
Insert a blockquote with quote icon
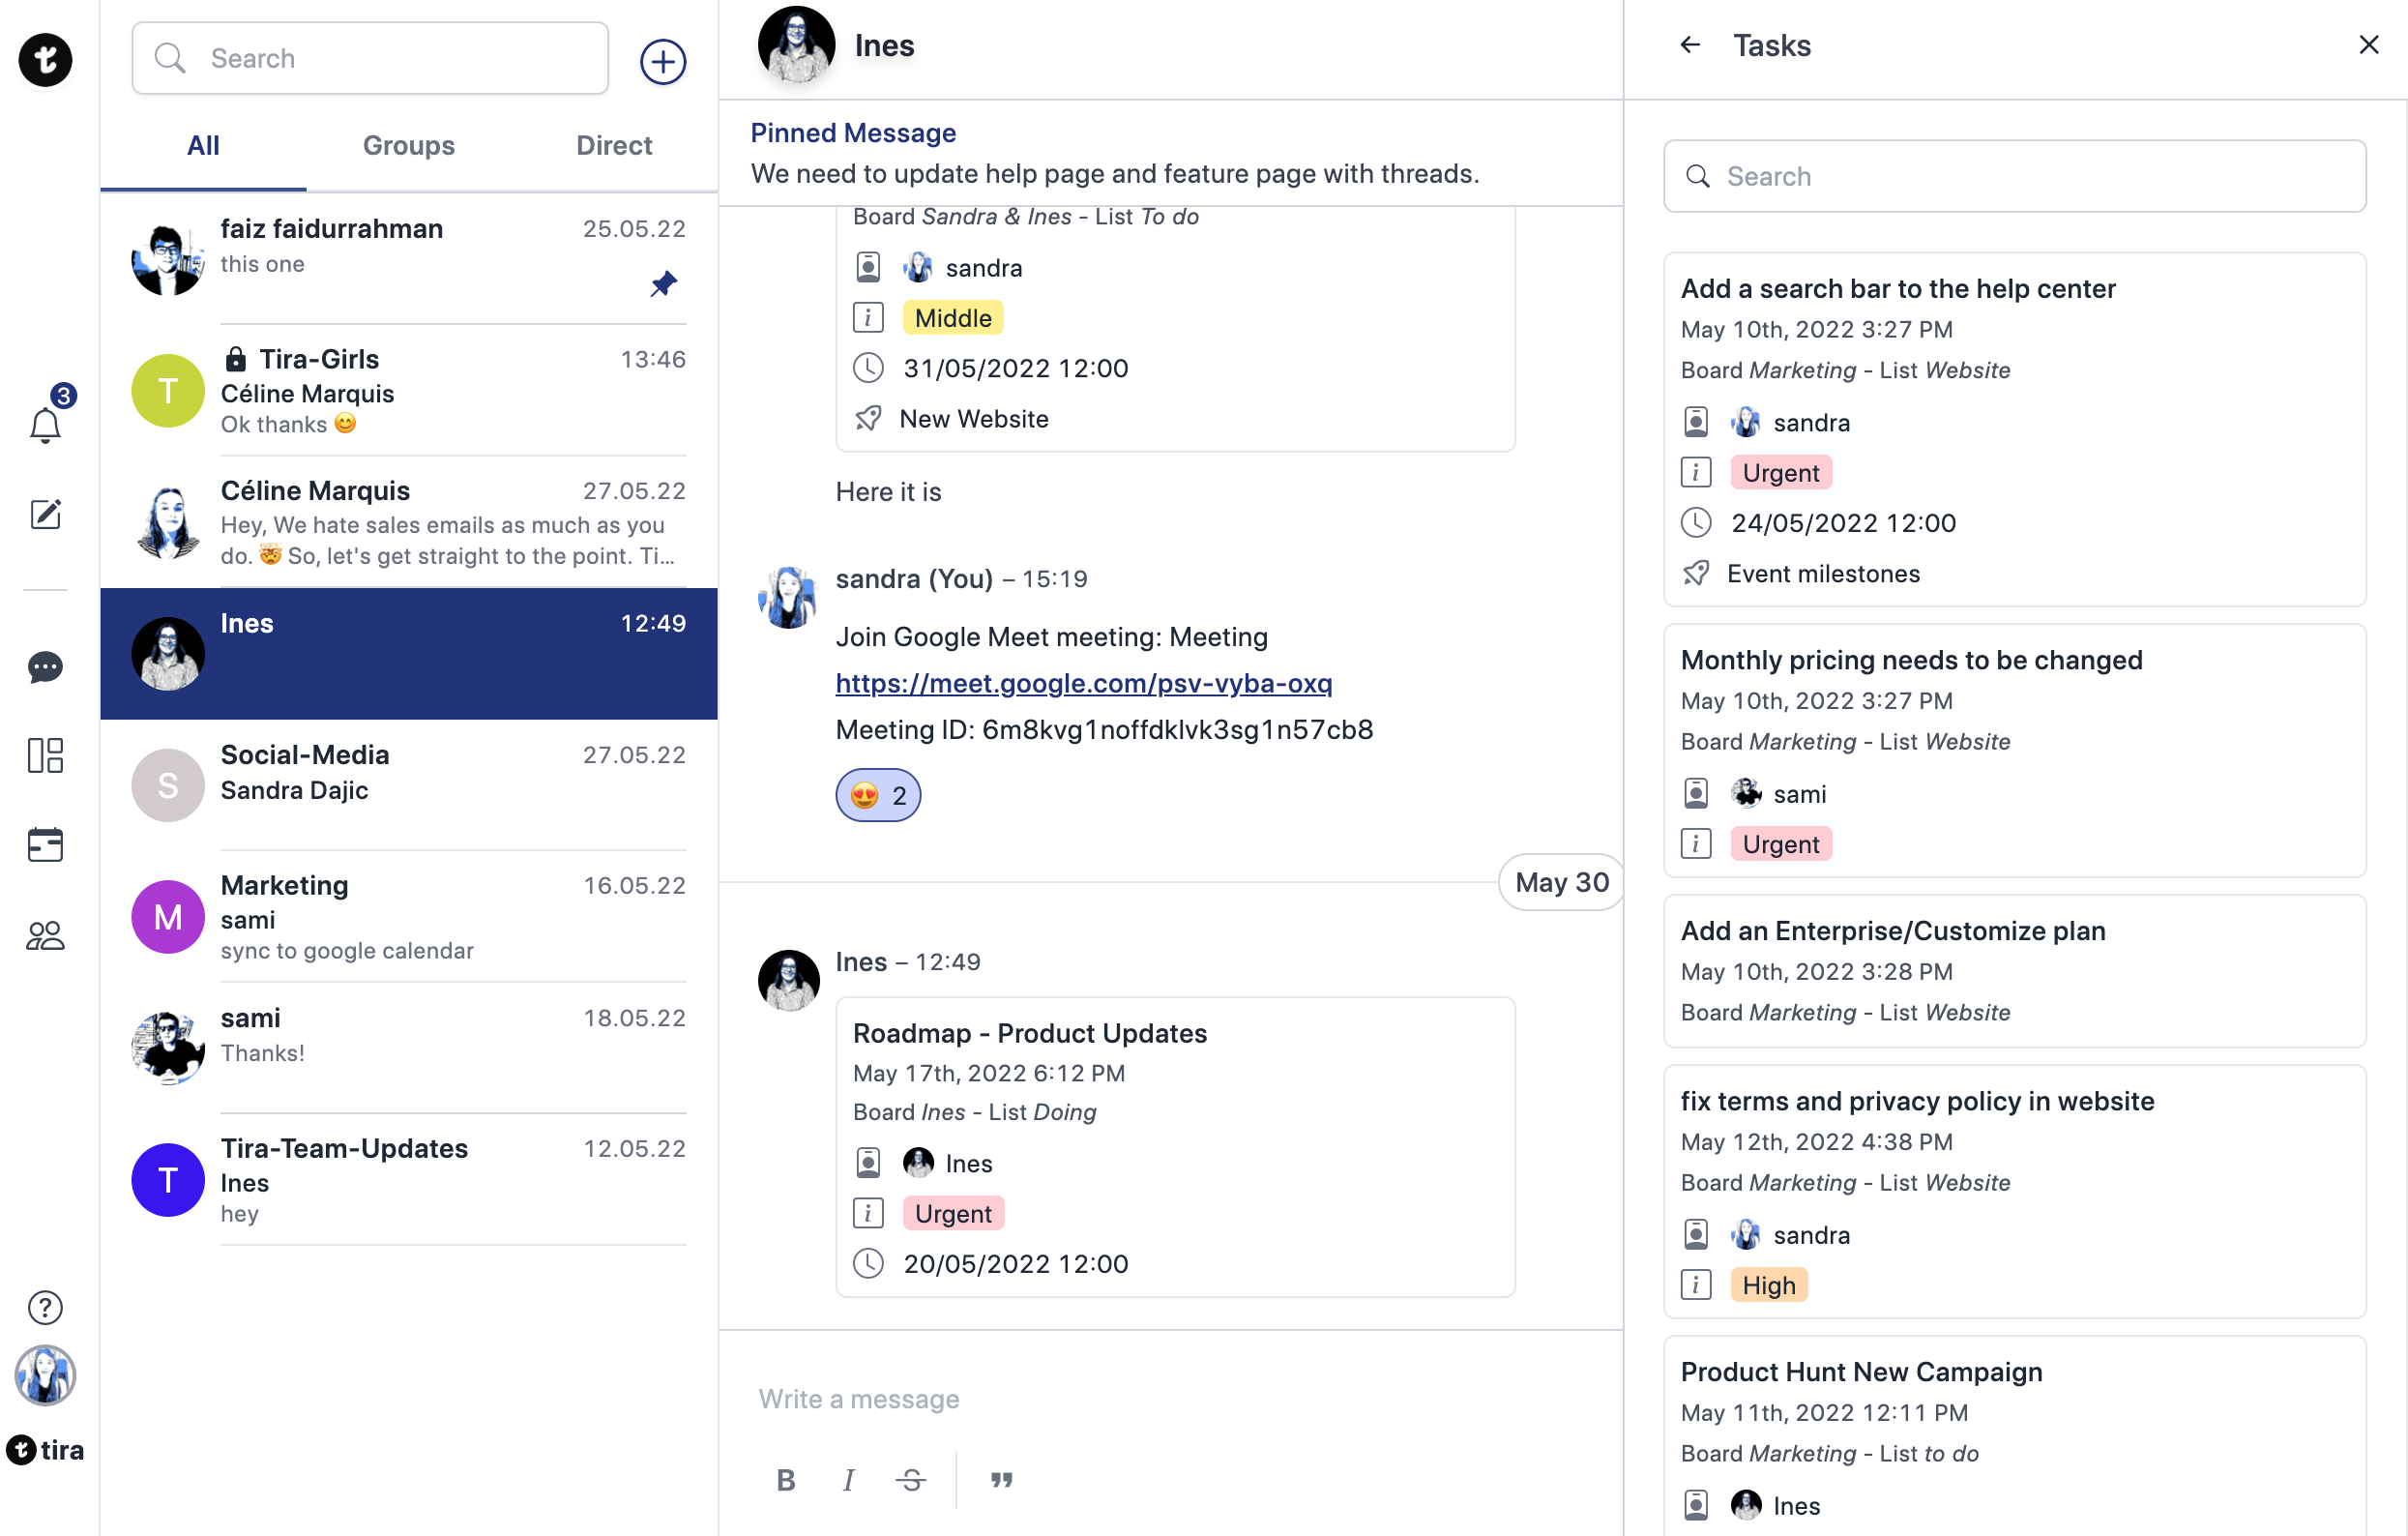click(x=1001, y=1479)
